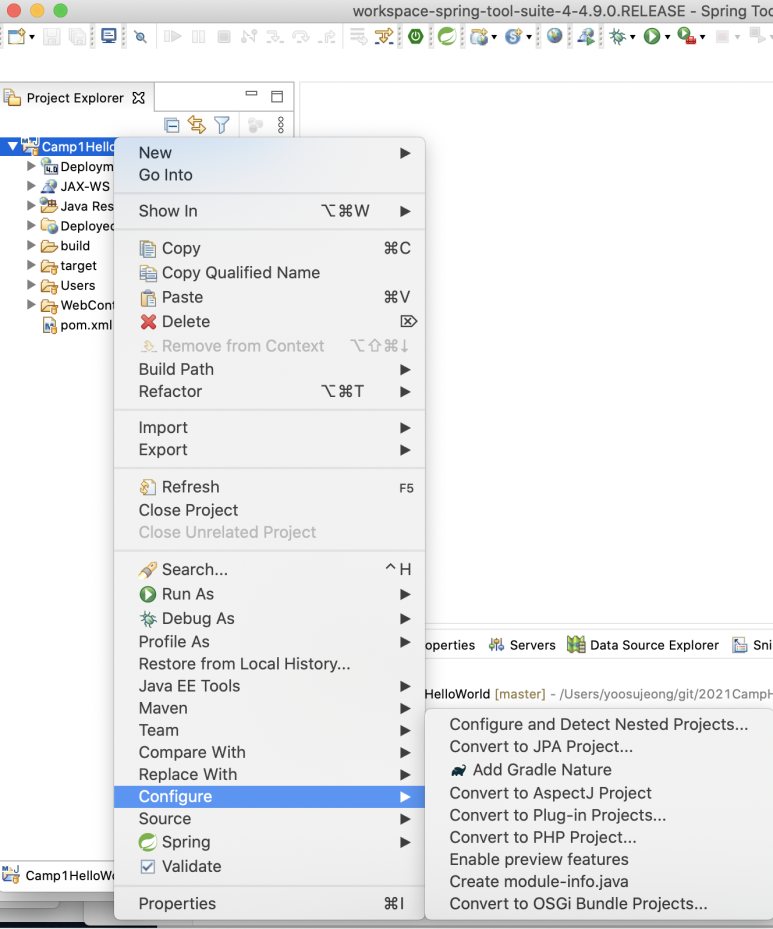This screenshot has width=773, height=929.
Task: Open the External Tools dropdown arrow
Action: (703, 37)
